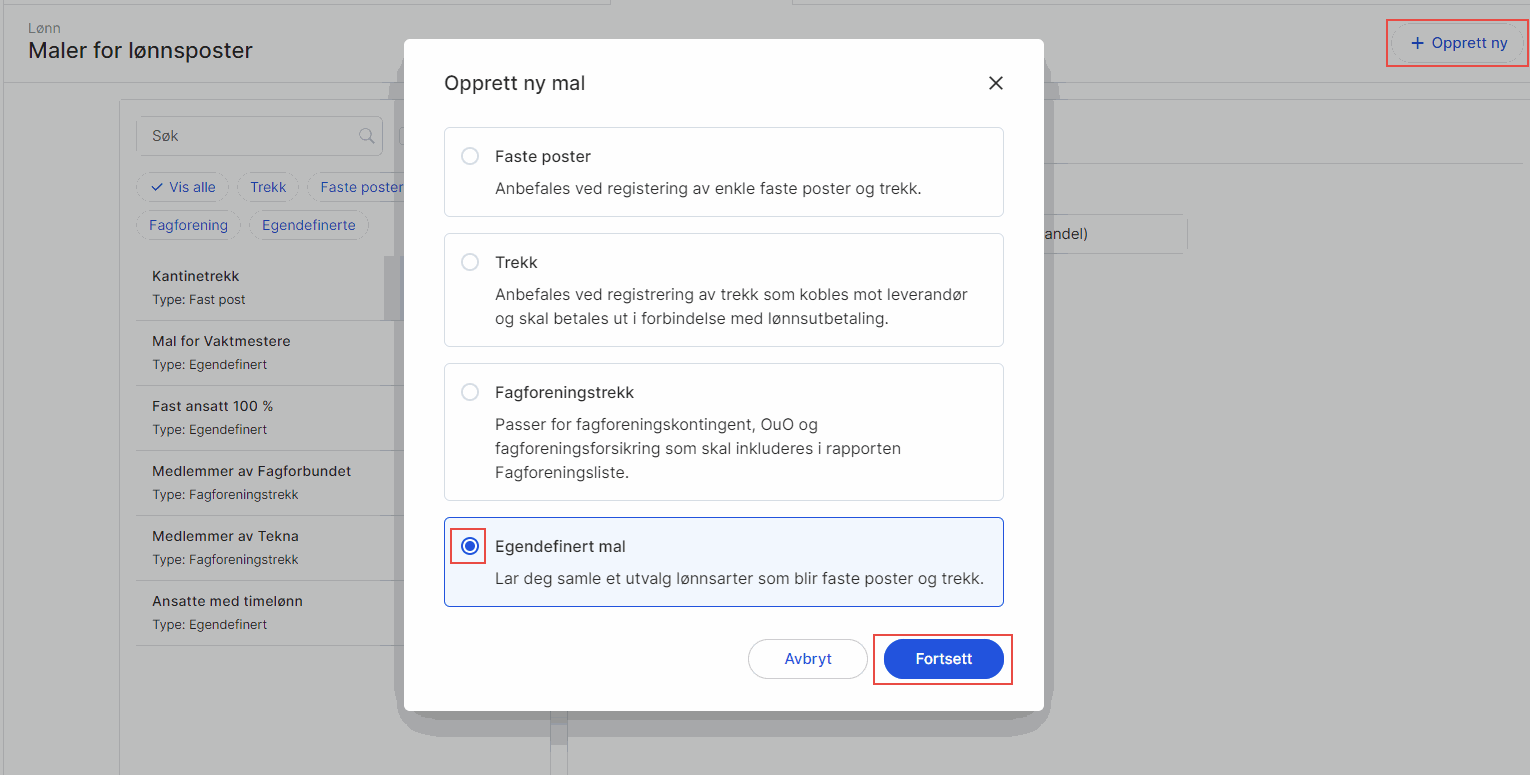This screenshot has width=1530, height=775.
Task: Click Avbryt to cancel
Action: [x=808, y=658]
